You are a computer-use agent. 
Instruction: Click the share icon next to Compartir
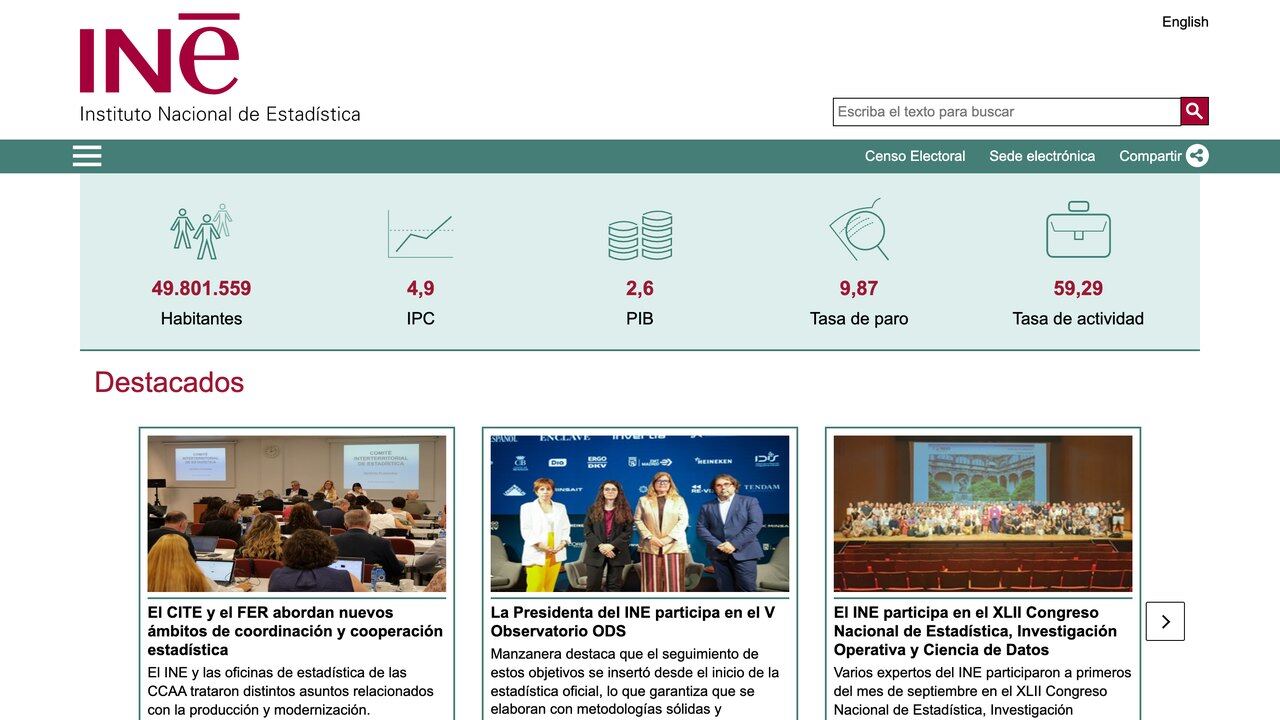(x=1197, y=156)
